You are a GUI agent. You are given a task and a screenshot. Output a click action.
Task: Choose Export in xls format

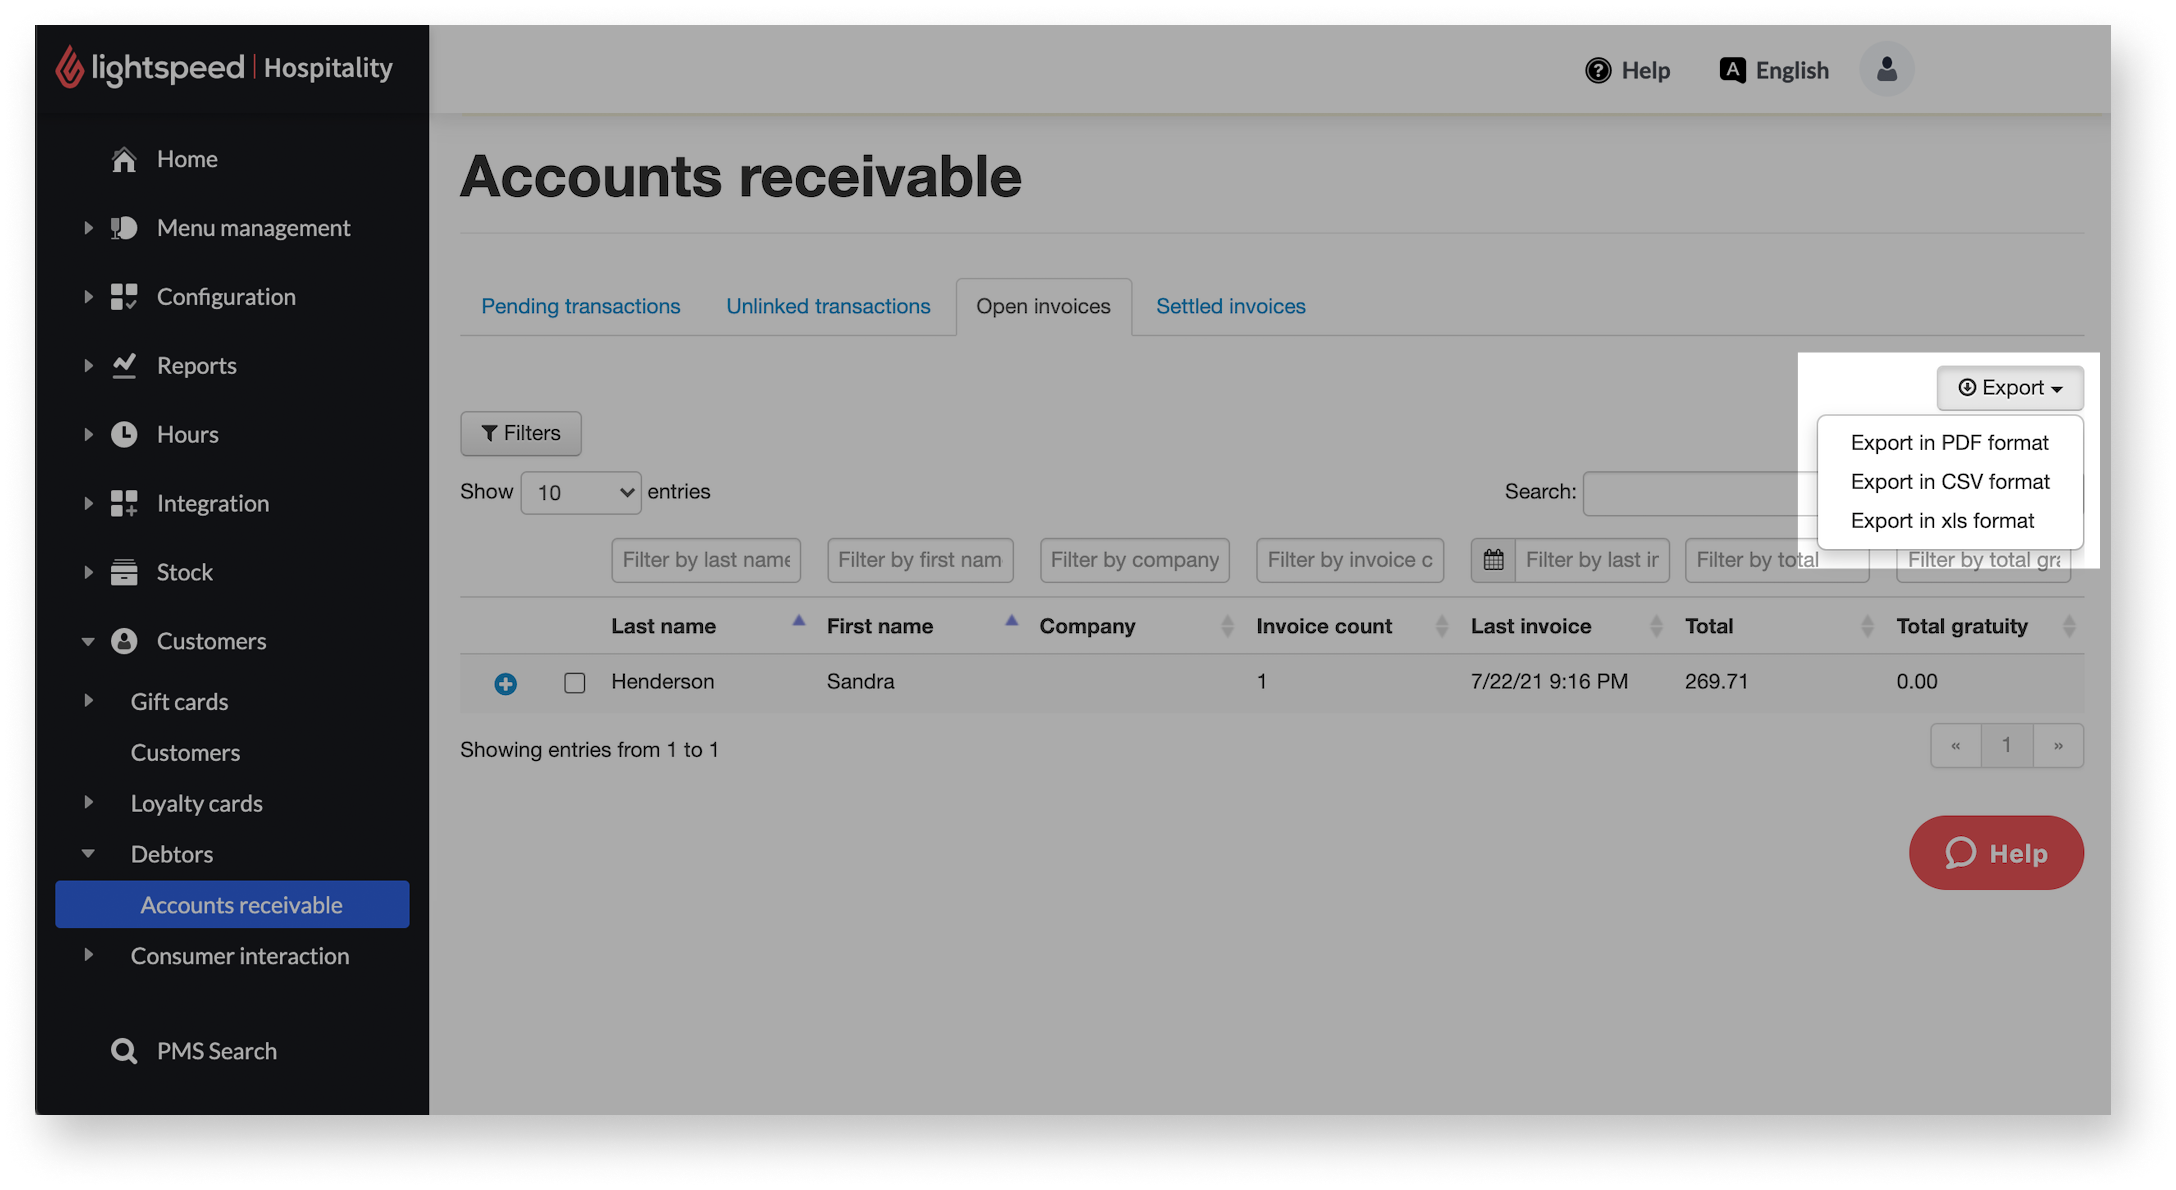pyautogui.click(x=1942, y=521)
